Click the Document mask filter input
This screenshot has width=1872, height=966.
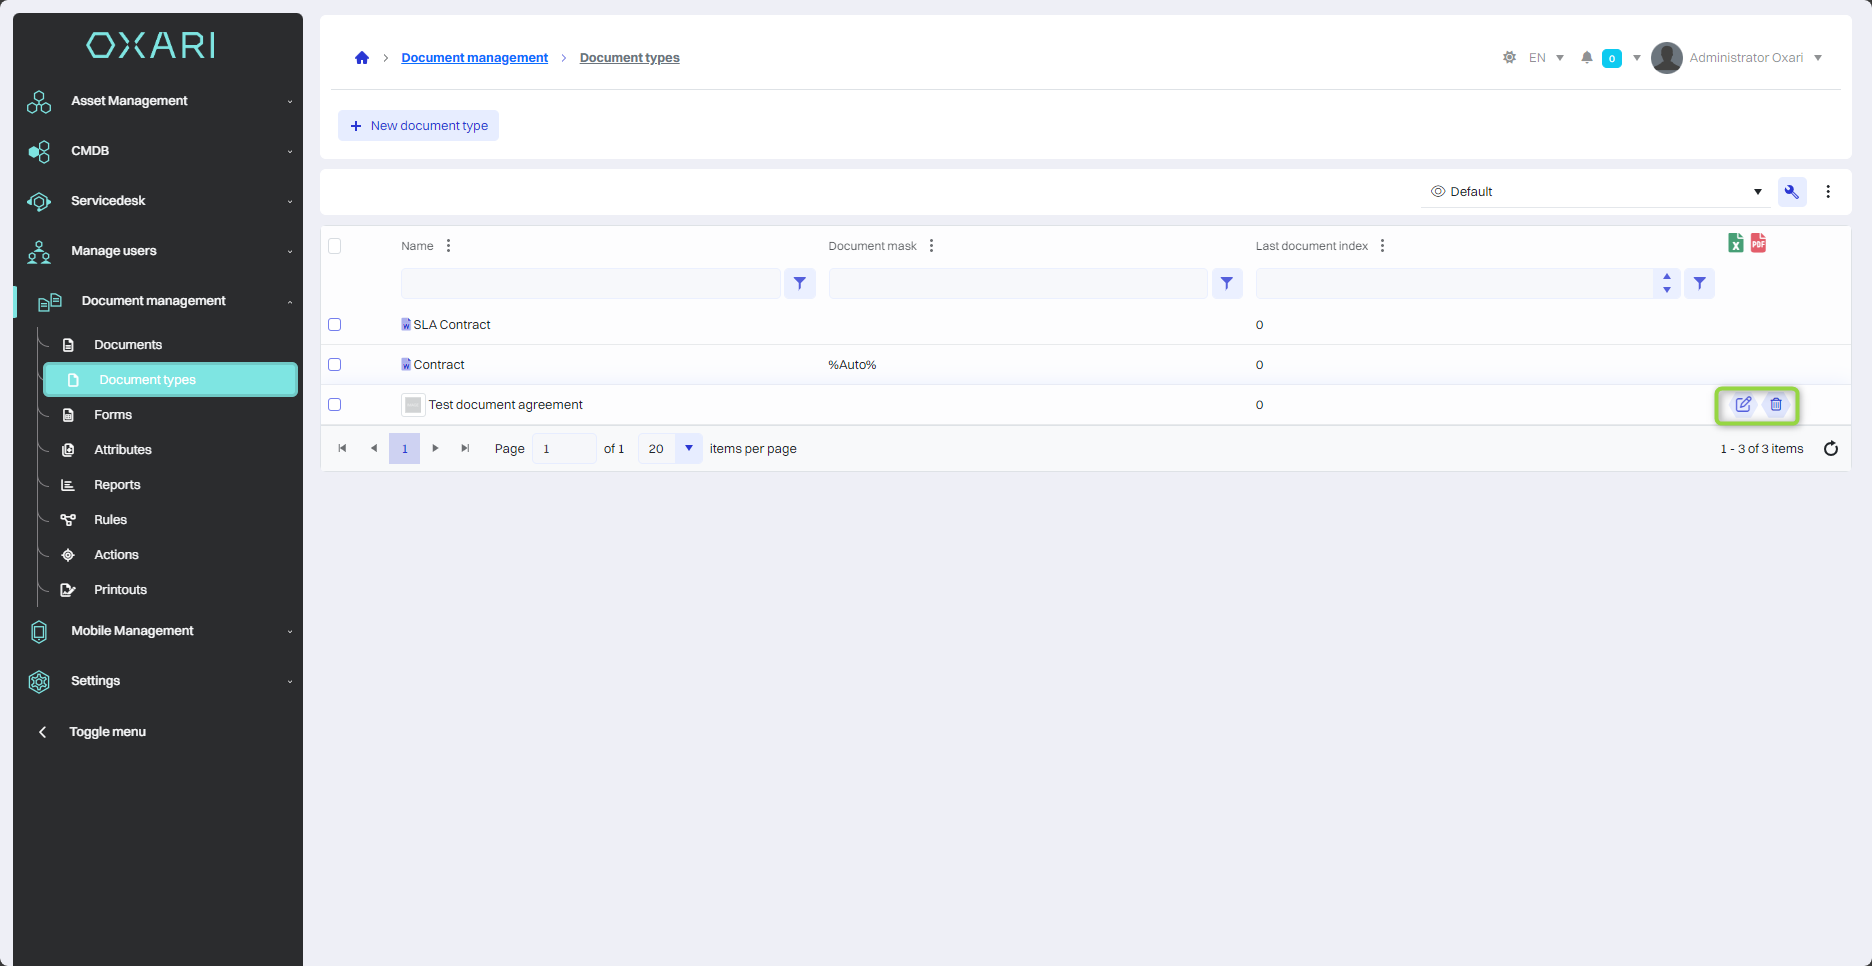[1017, 284]
